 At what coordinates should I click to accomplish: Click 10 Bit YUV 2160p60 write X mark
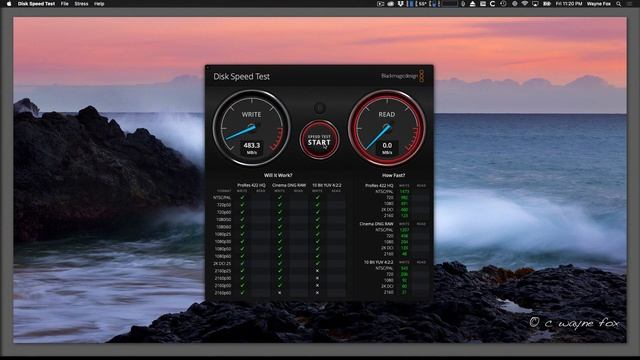(x=317, y=293)
